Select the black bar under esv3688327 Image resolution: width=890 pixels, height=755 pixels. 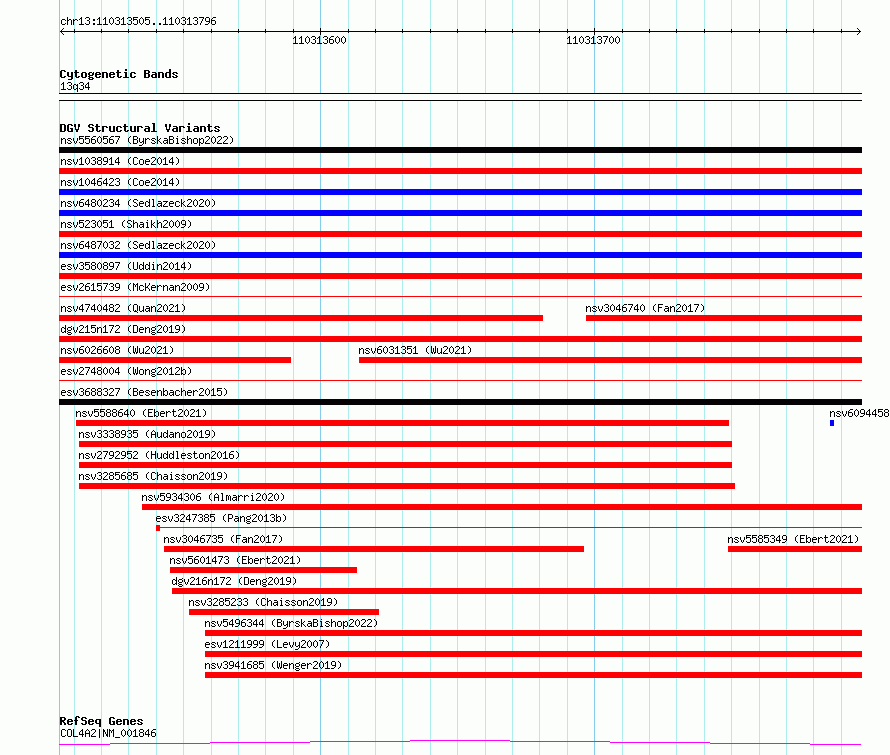tap(460, 402)
